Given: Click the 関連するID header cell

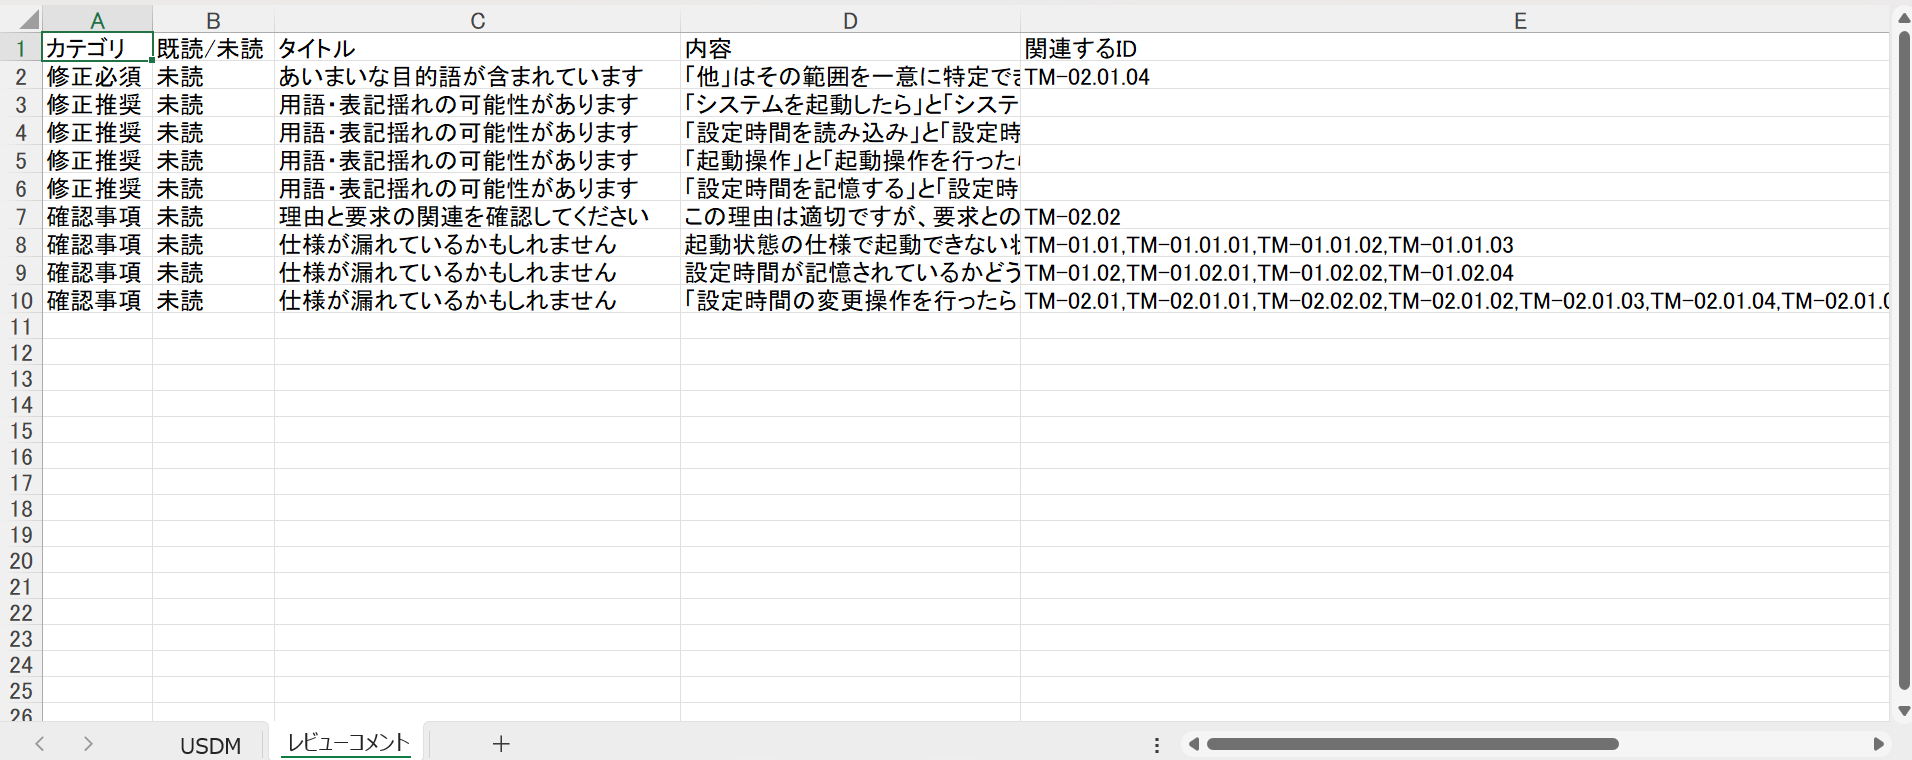Looking at the screenshot, I should click(x=1455, y=48).
